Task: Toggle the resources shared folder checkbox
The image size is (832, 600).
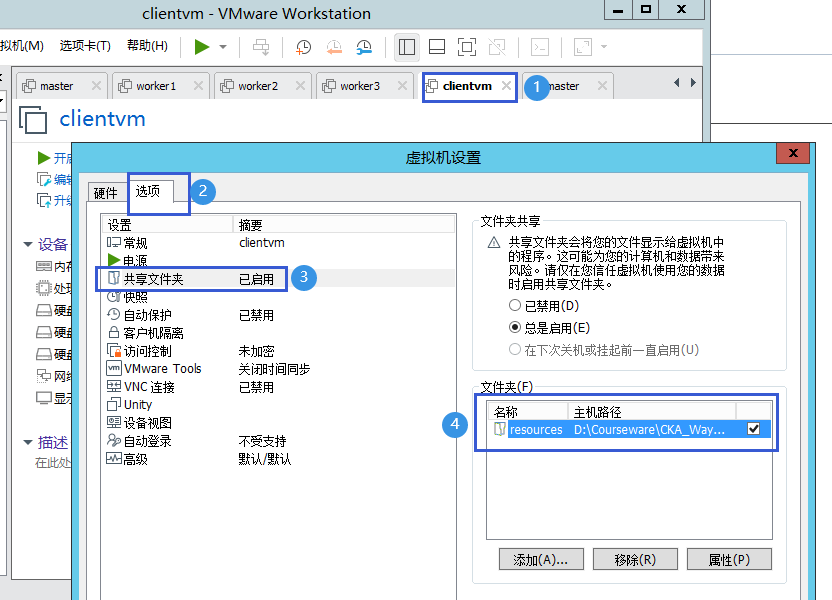Action: (x=753, y=429)
